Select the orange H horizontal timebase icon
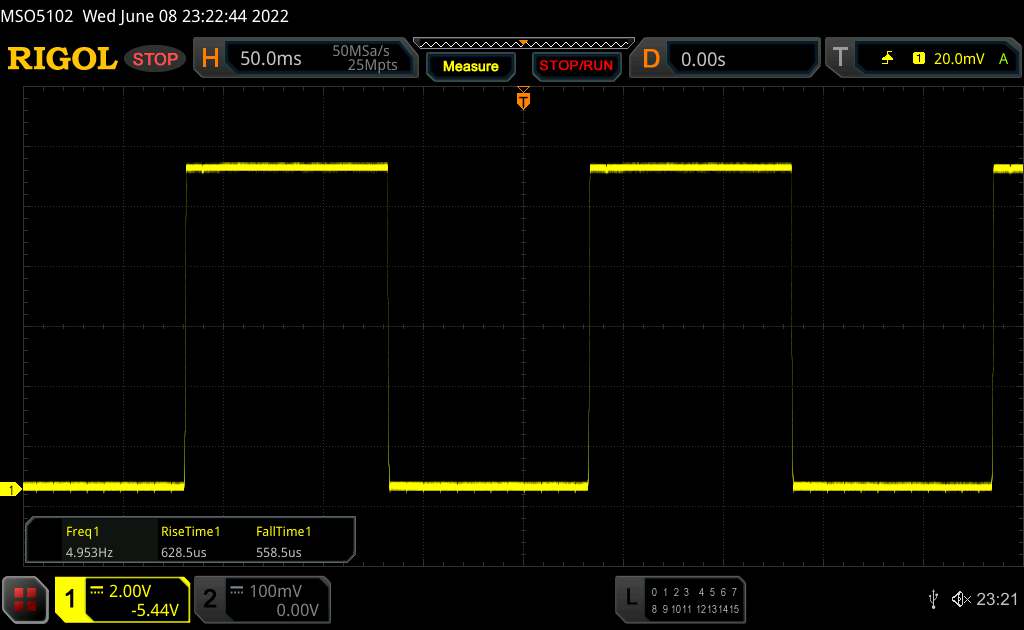The image size is (1024, 630). click(x=210, y=59)
